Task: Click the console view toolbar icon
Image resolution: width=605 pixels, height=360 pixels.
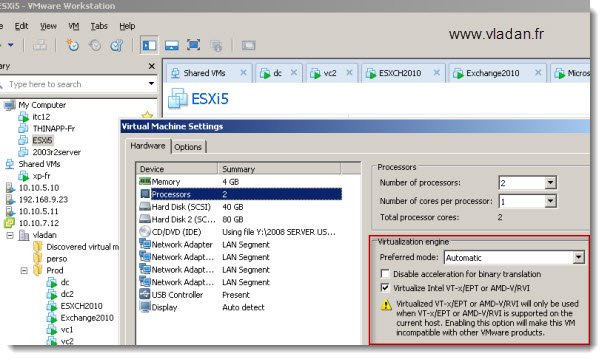Action: tap(248, 46)
